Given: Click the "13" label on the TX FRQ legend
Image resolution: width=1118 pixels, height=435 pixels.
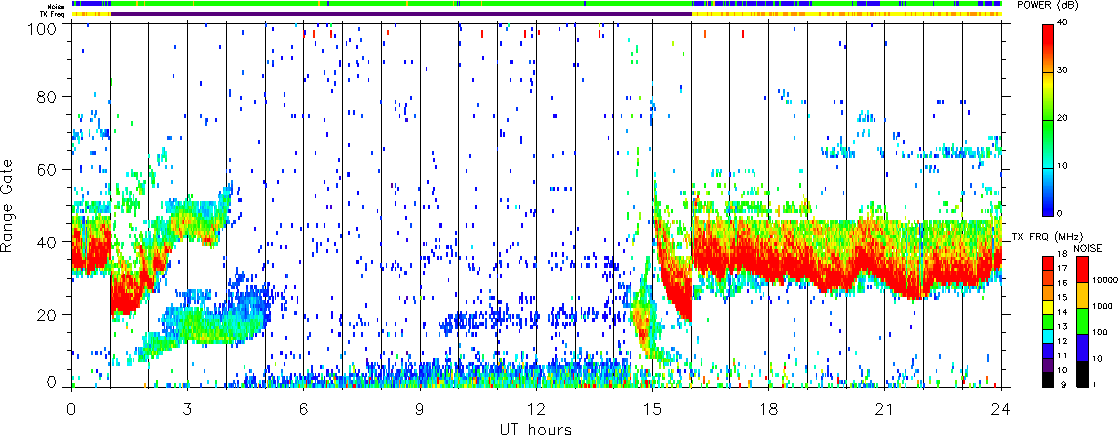Looking at the screenshot, I should [1062, 327].
